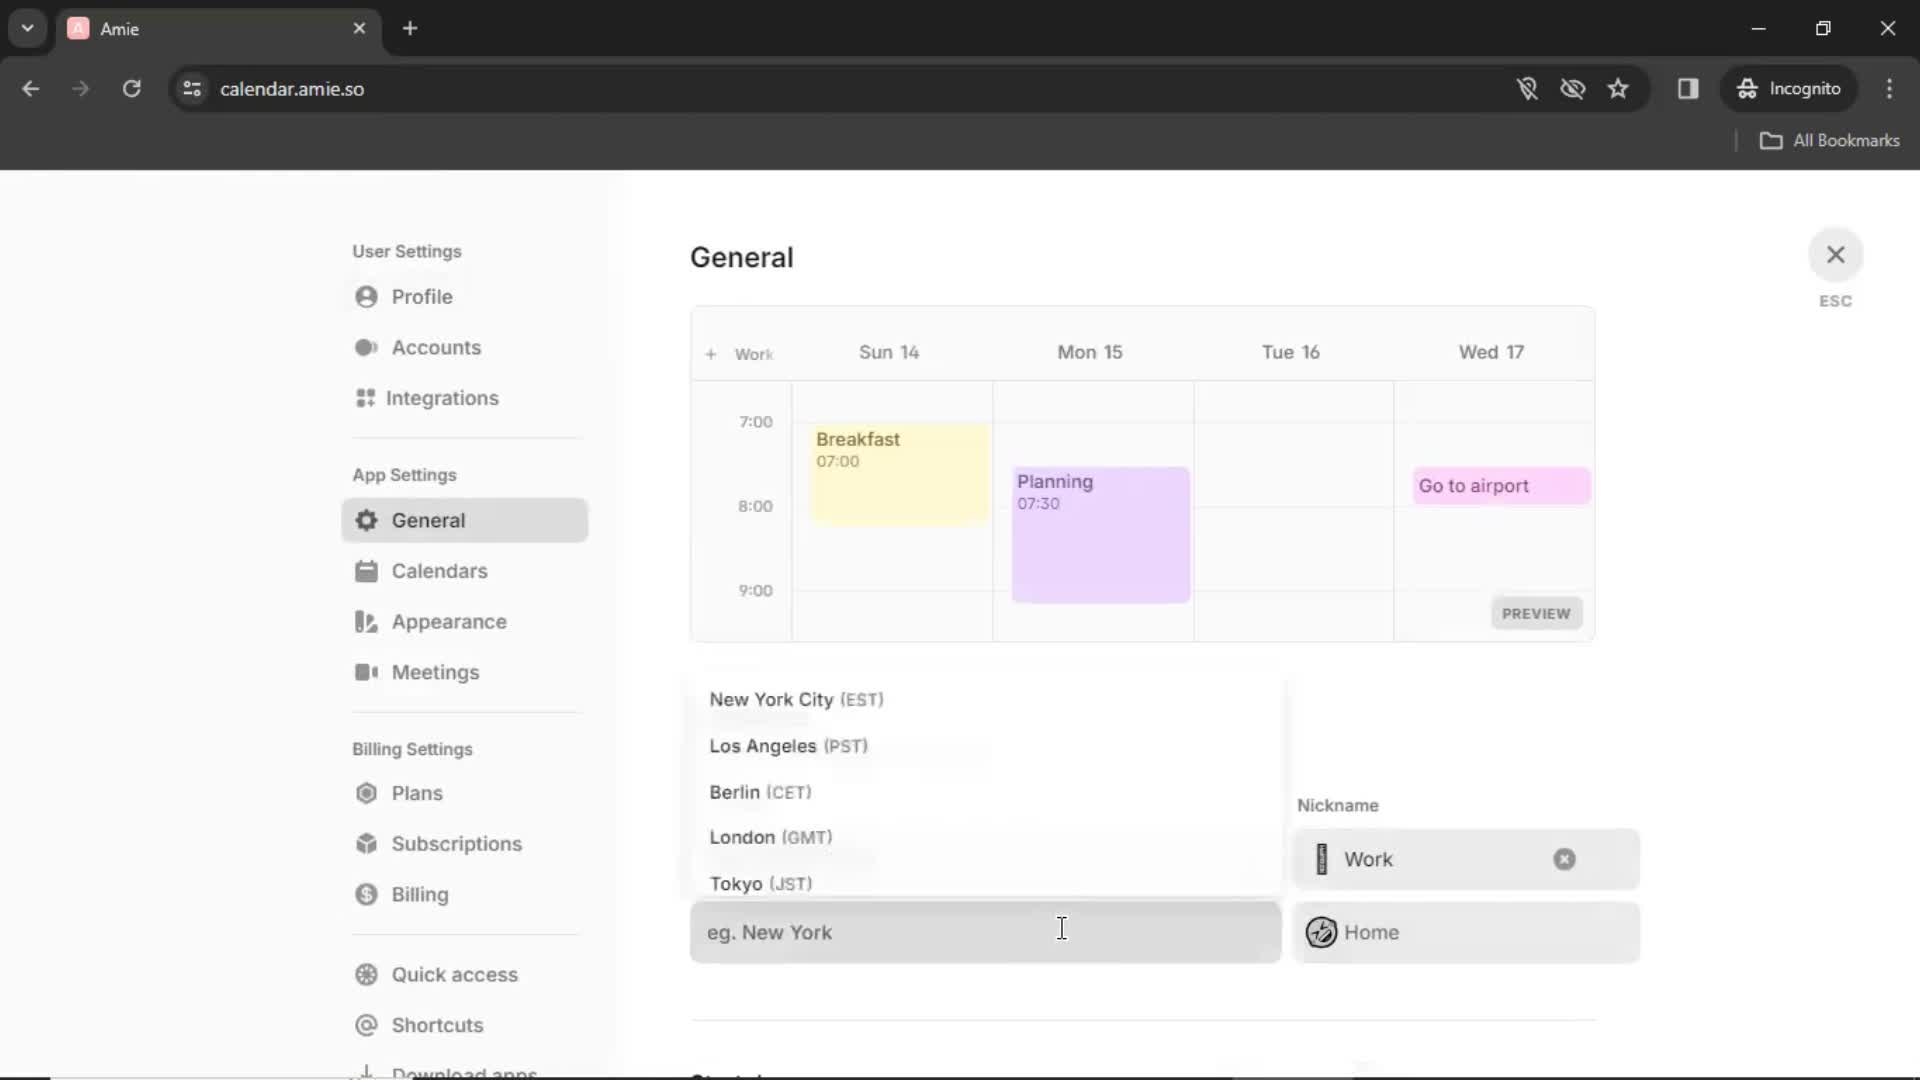Click the General settings gear icon
1920x1080 pixels.
click(x=367, y=520)
